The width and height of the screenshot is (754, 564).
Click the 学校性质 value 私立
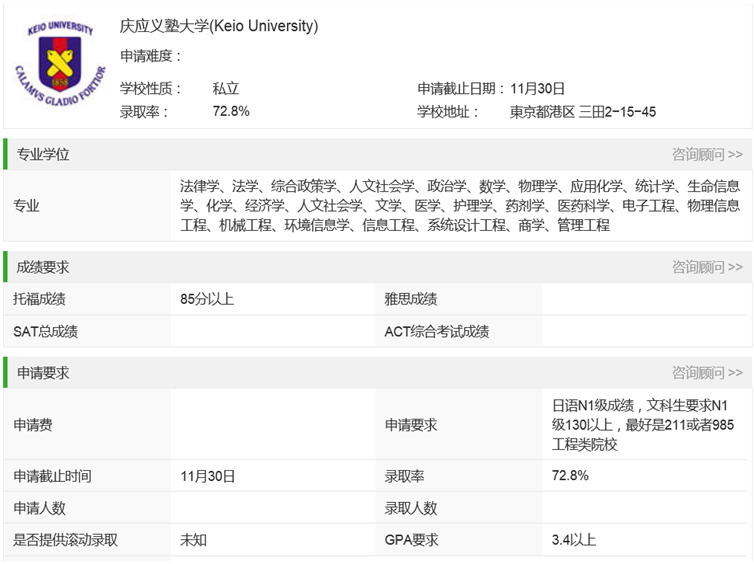point(226,88)
